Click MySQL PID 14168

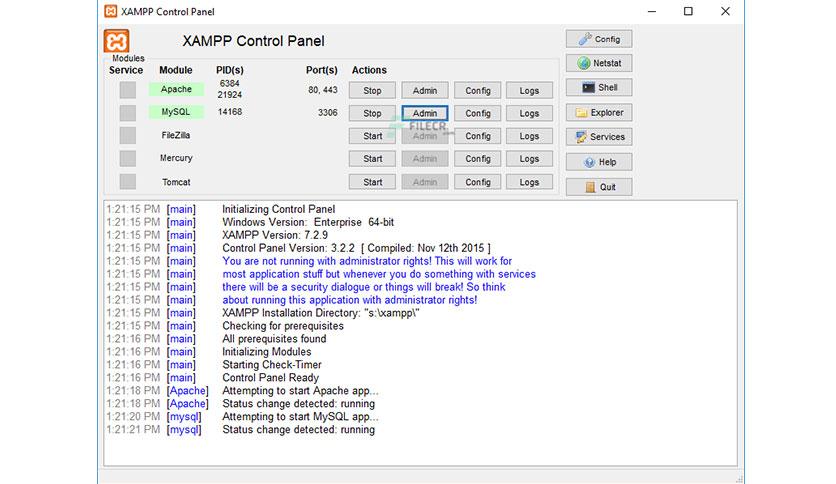(x=230, y=112)
